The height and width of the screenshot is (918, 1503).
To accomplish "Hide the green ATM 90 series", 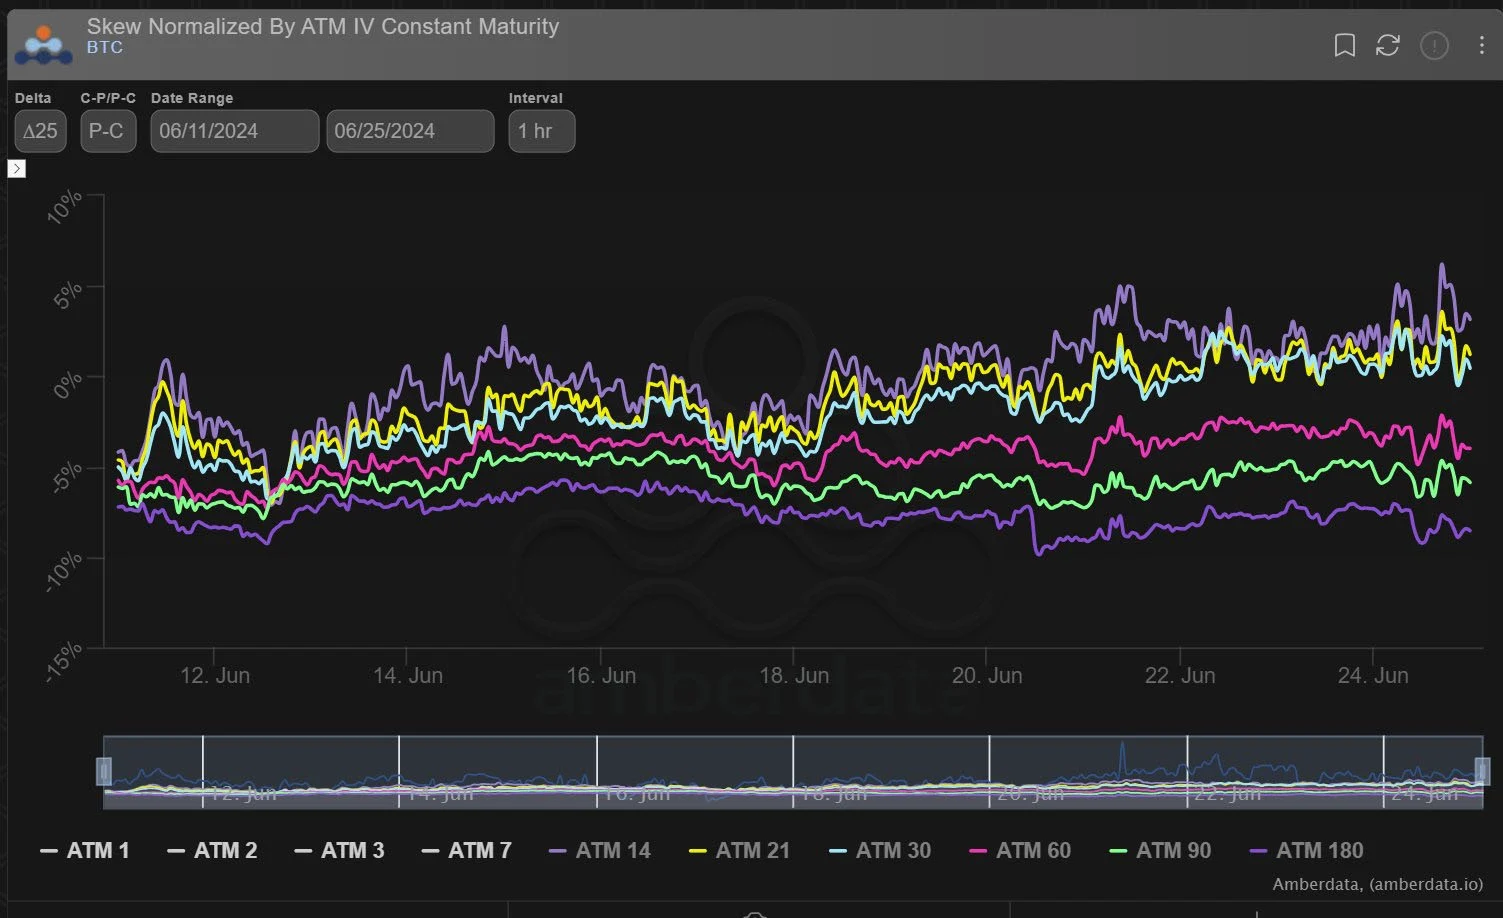I will tap(1160, 851).
